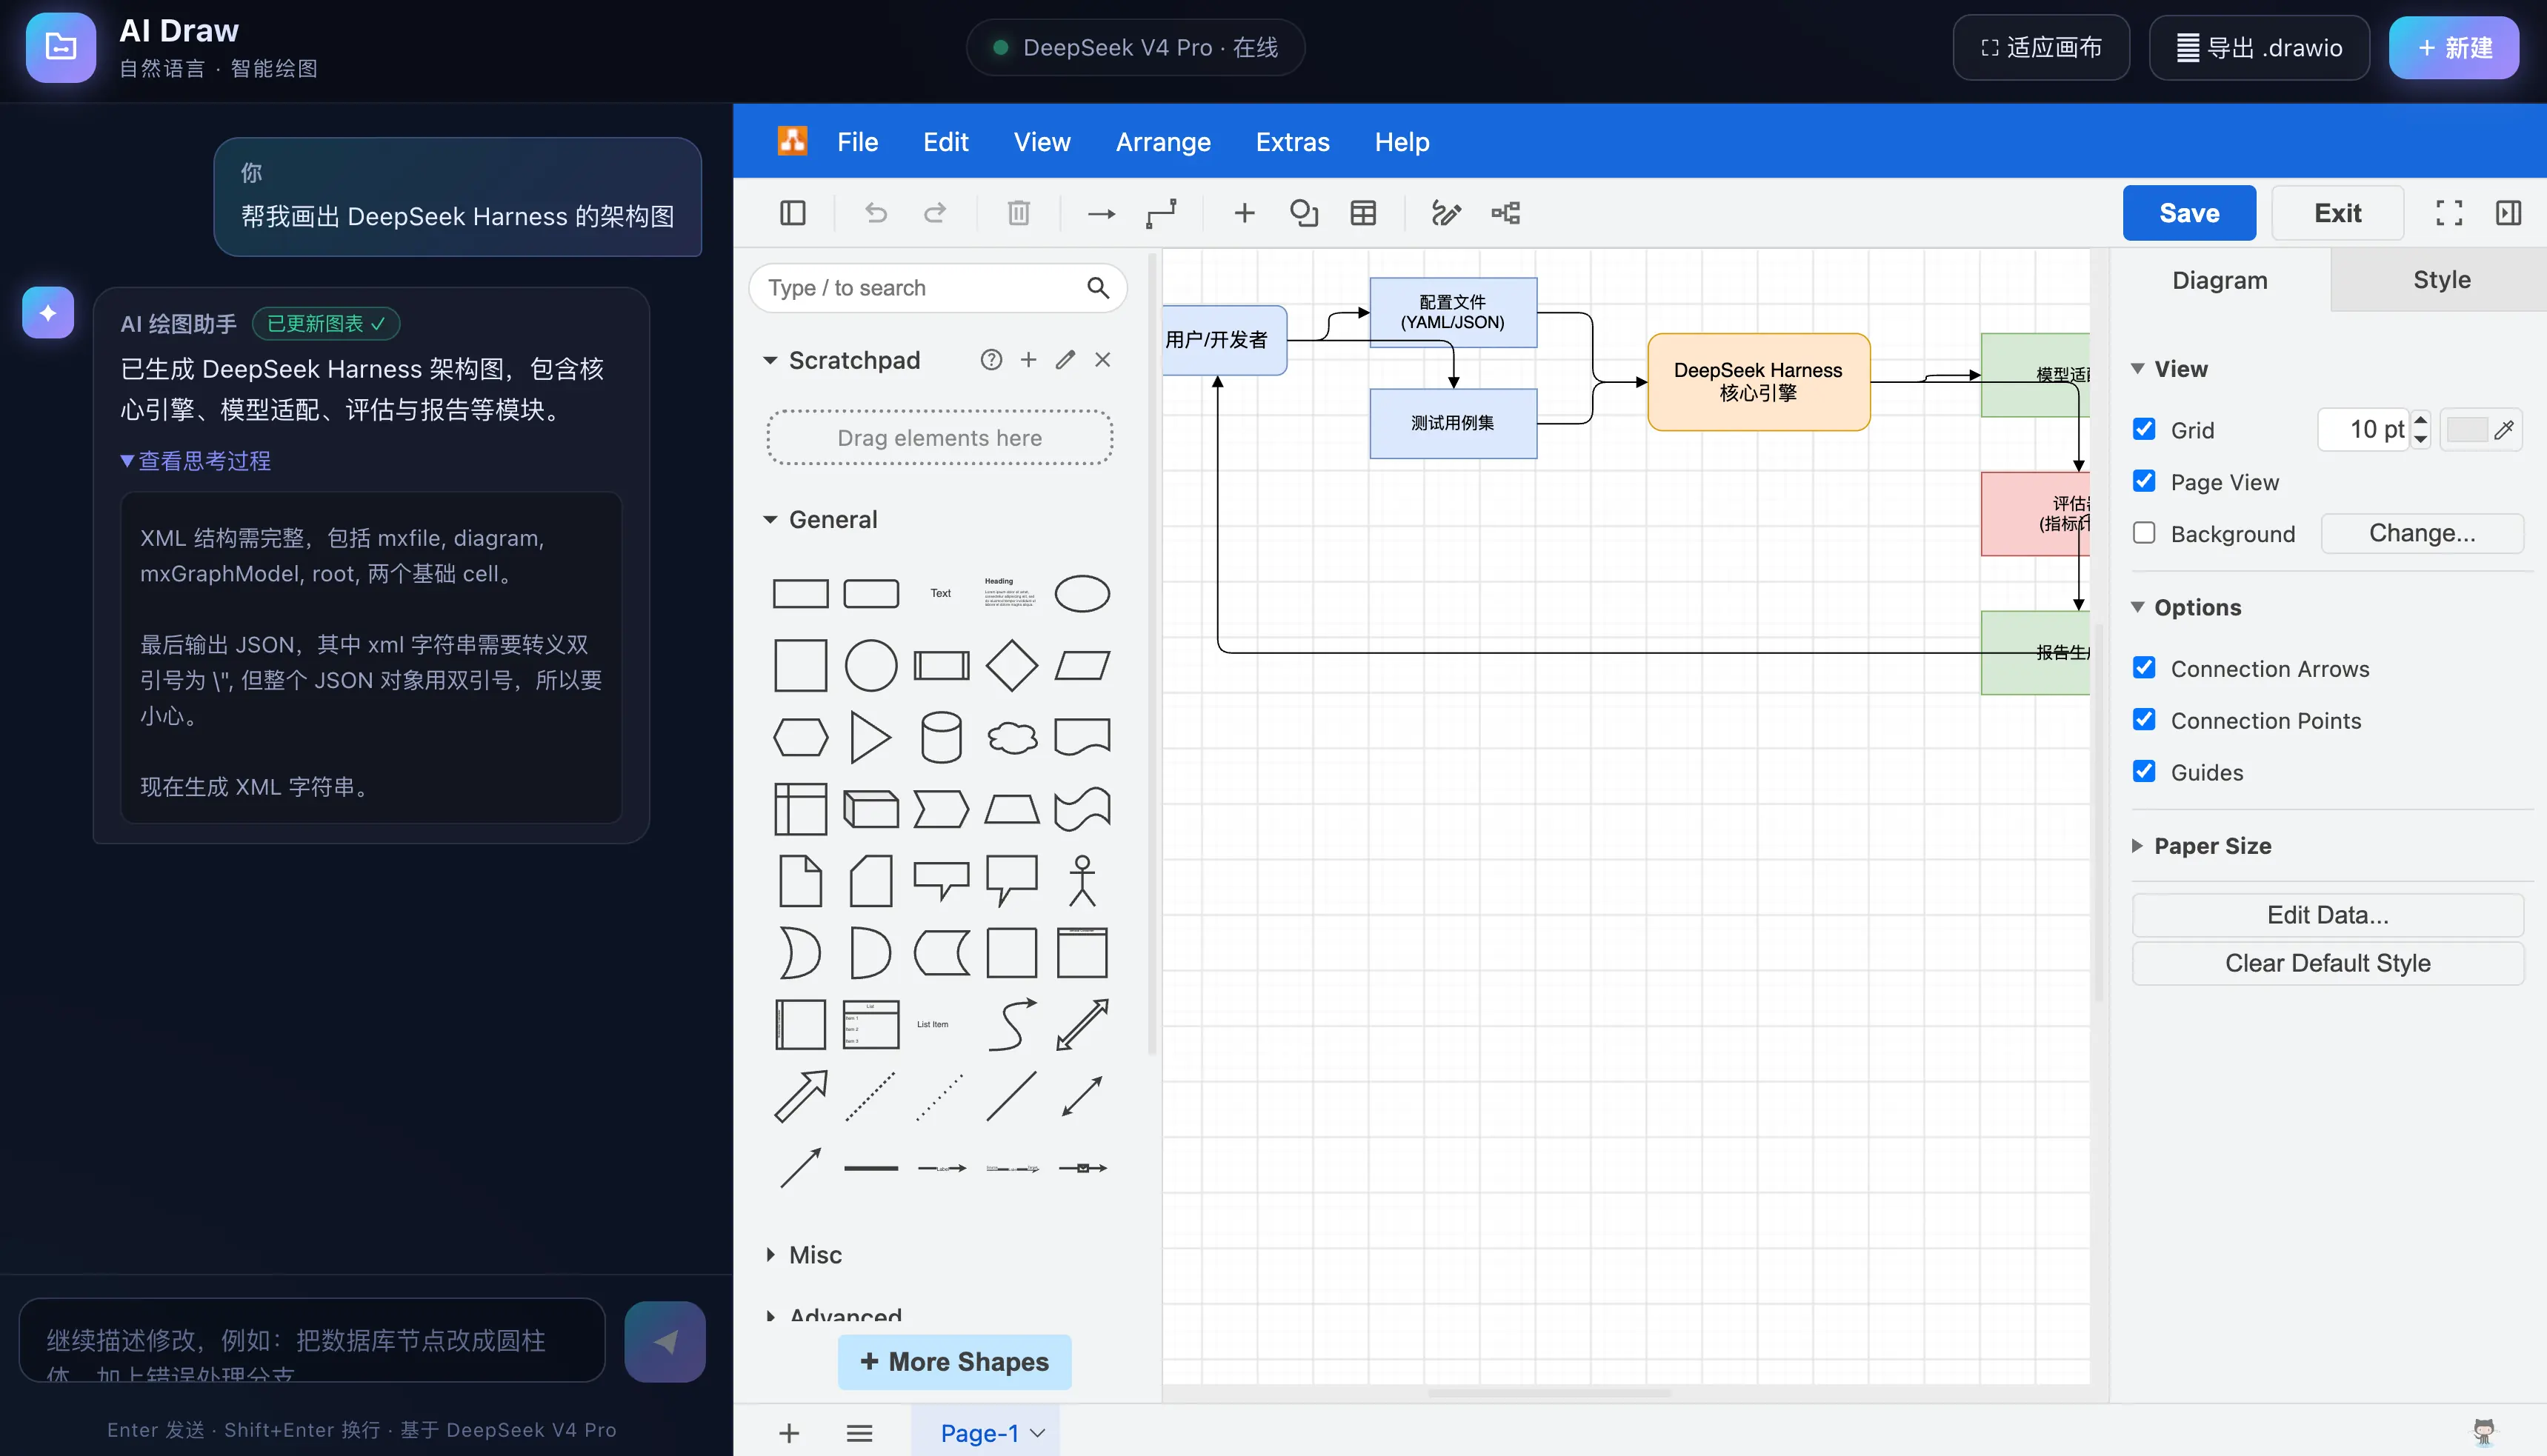Screen dimensions: 2547x1456
Task: Click the send message arrow button
Action: 665,1341
